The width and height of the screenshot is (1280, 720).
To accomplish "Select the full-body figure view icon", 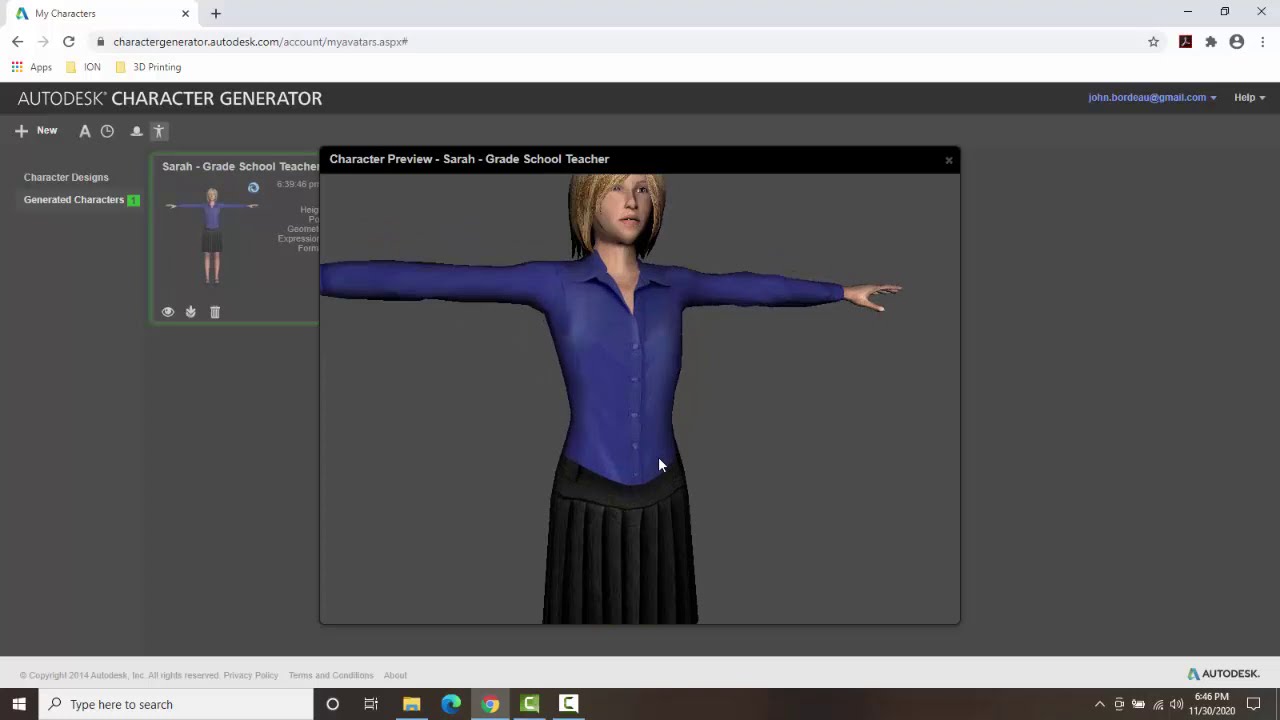I will pos(158,131).
